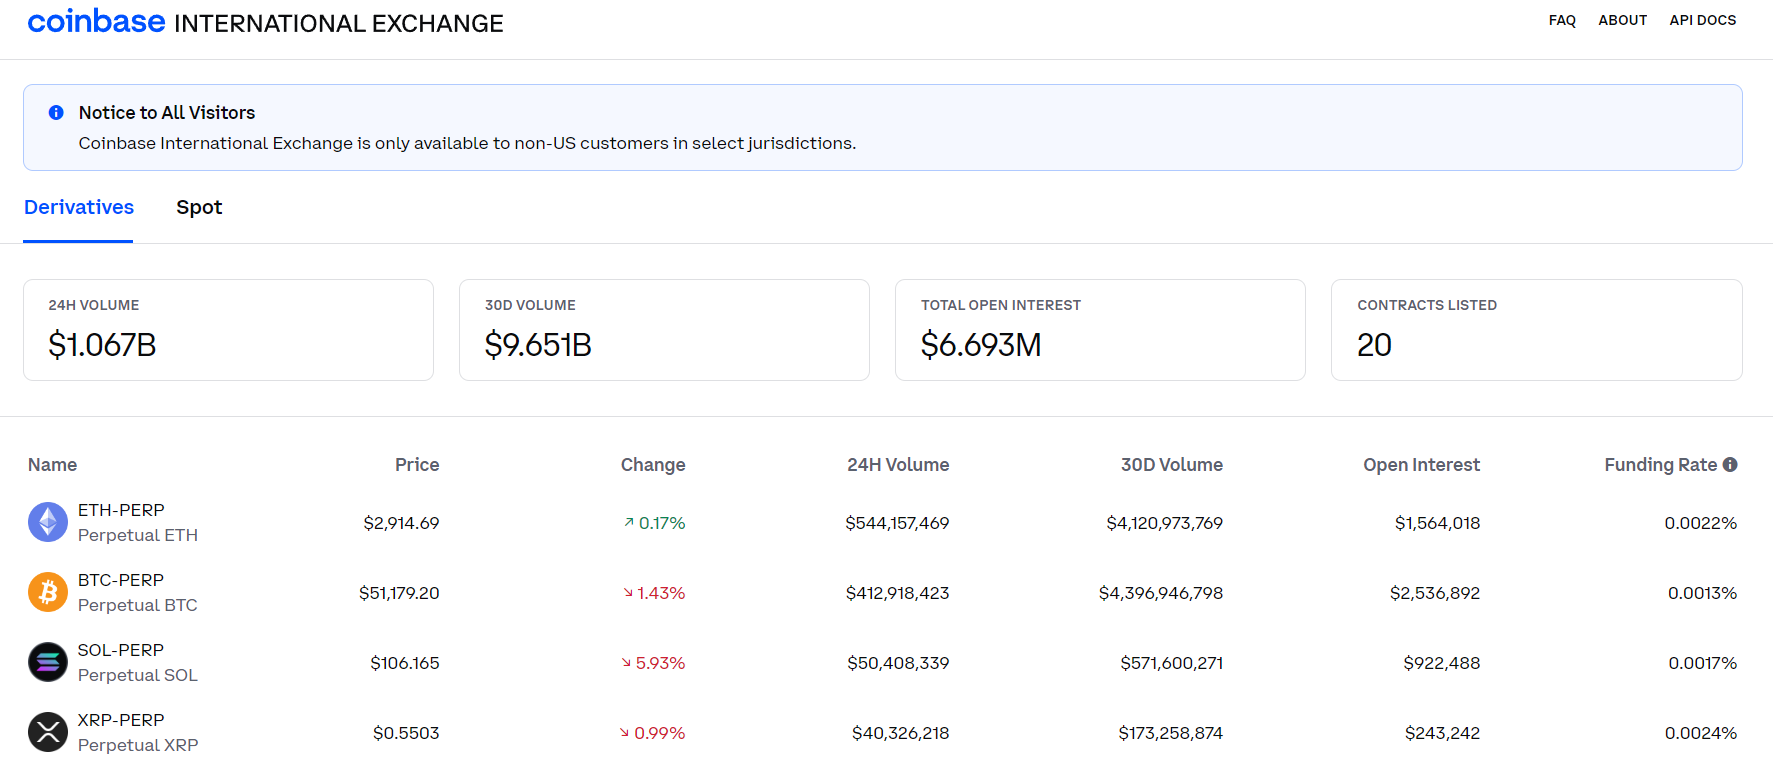This screenshot has height=770, width=1773.
Task: Click ETH price $2,914.69
Action: 401,523
